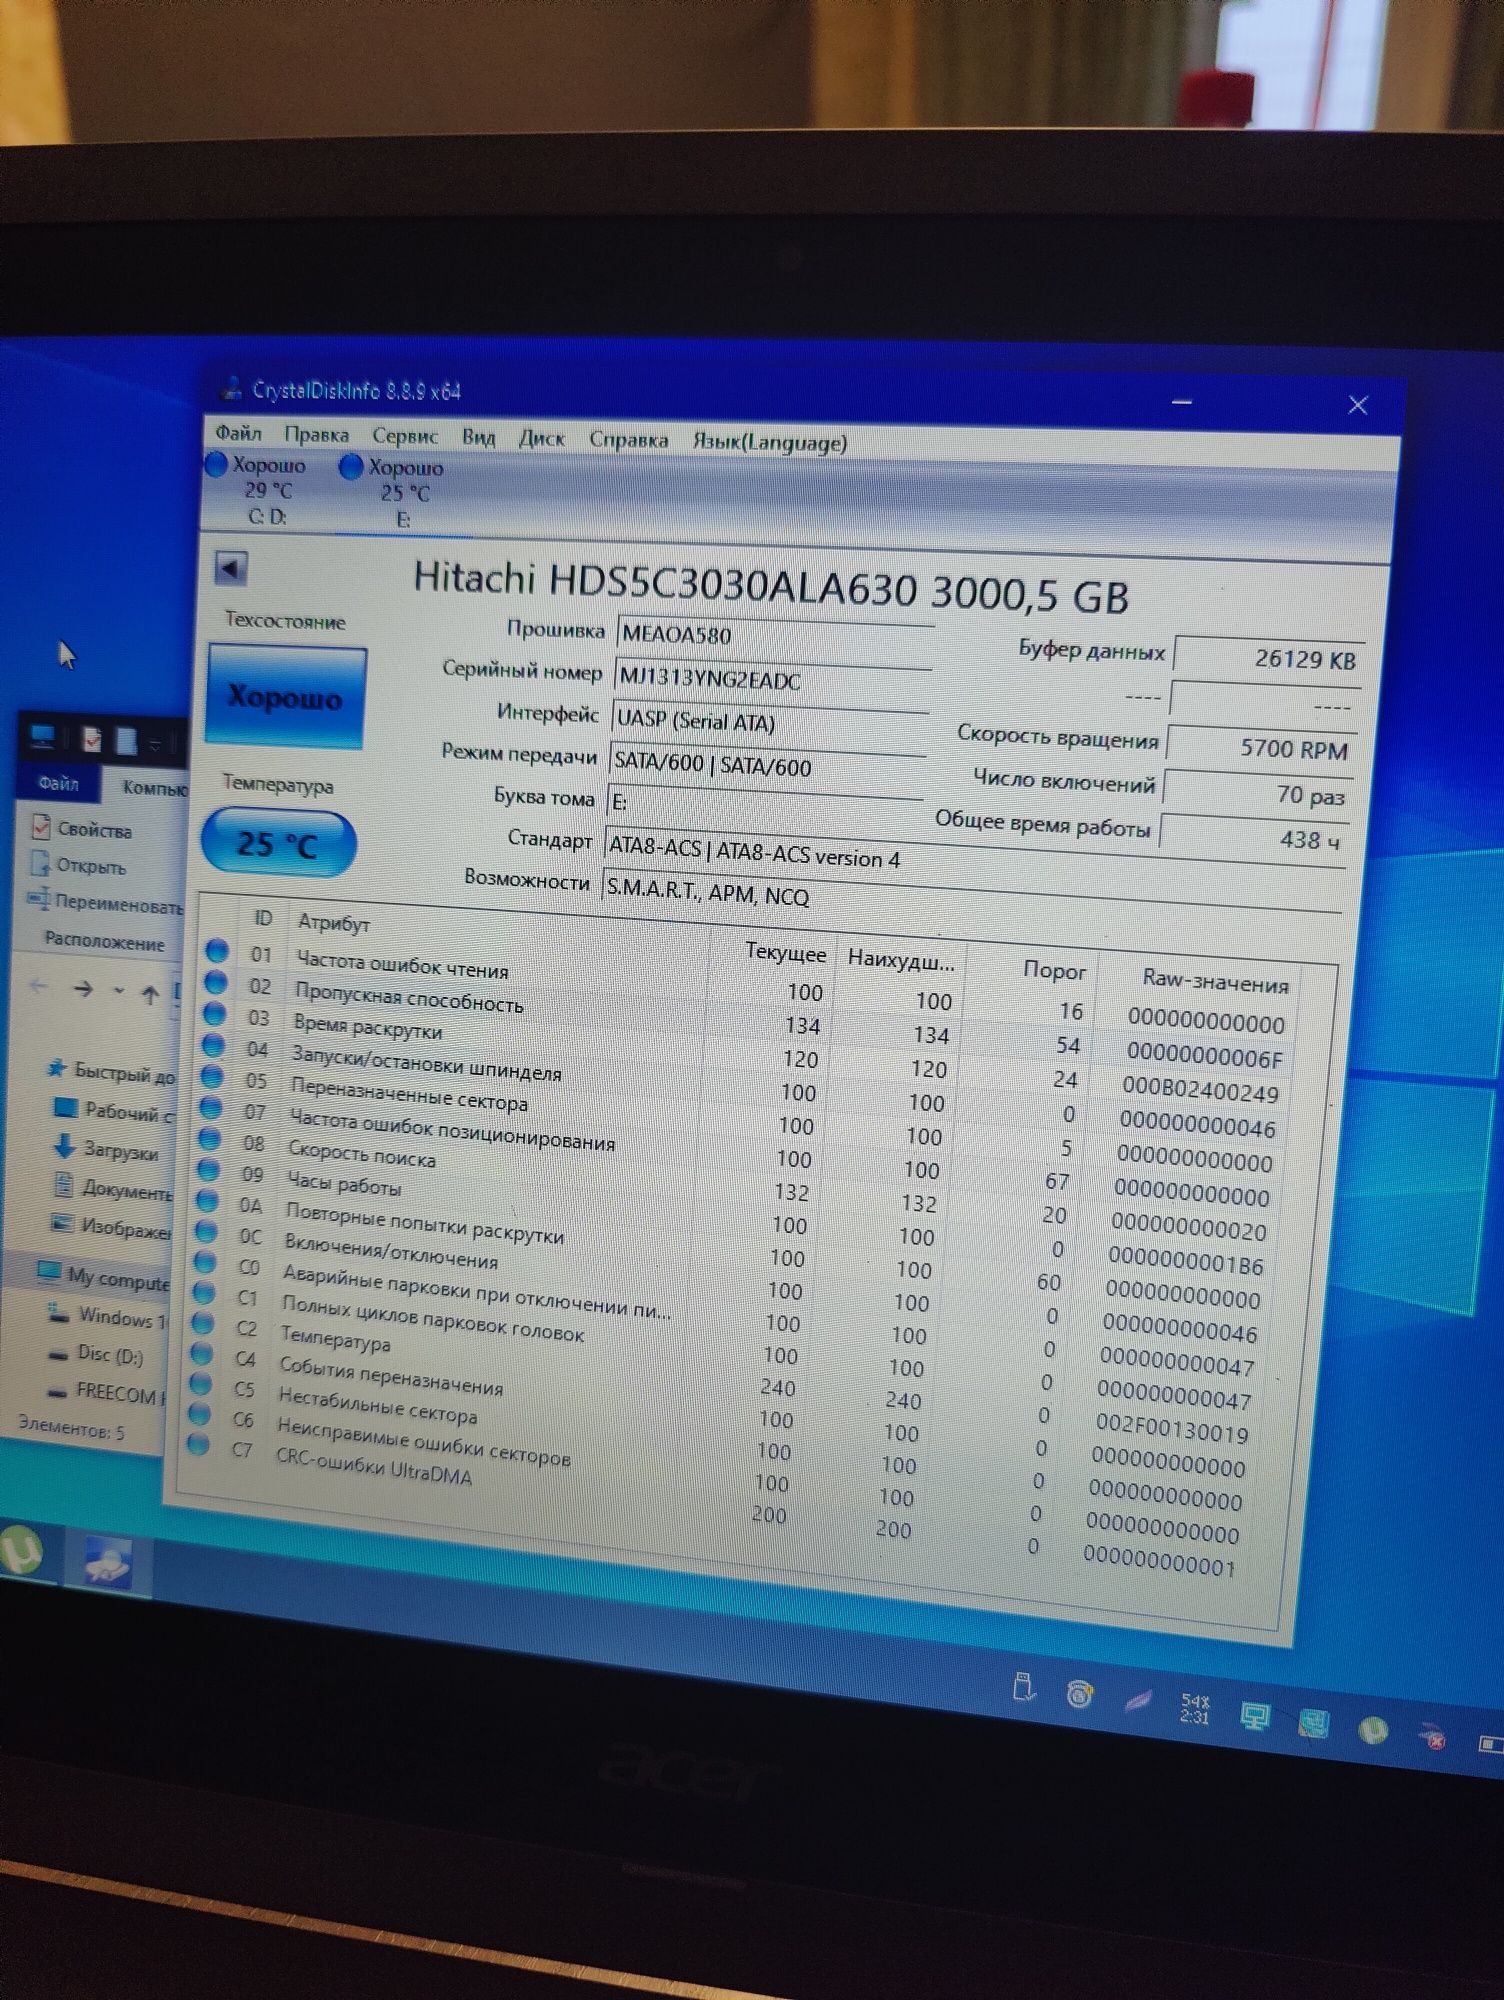
Task: Open the Правка menu
Action: point(316,435)
